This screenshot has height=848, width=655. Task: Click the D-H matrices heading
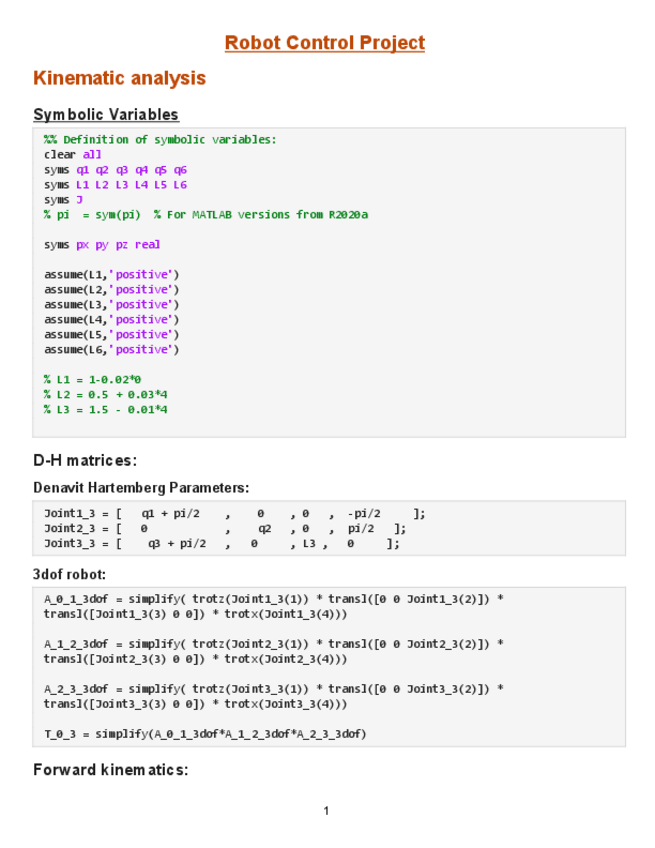[84, 461]
